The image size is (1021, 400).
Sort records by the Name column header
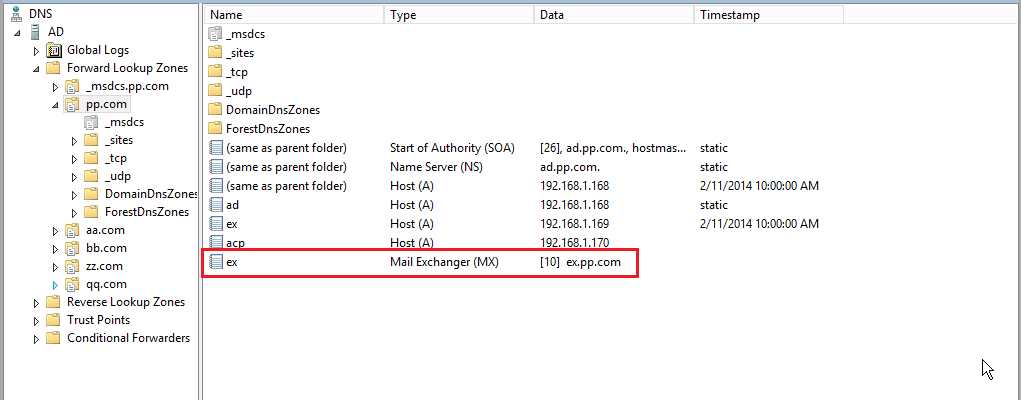click(294, 15)
